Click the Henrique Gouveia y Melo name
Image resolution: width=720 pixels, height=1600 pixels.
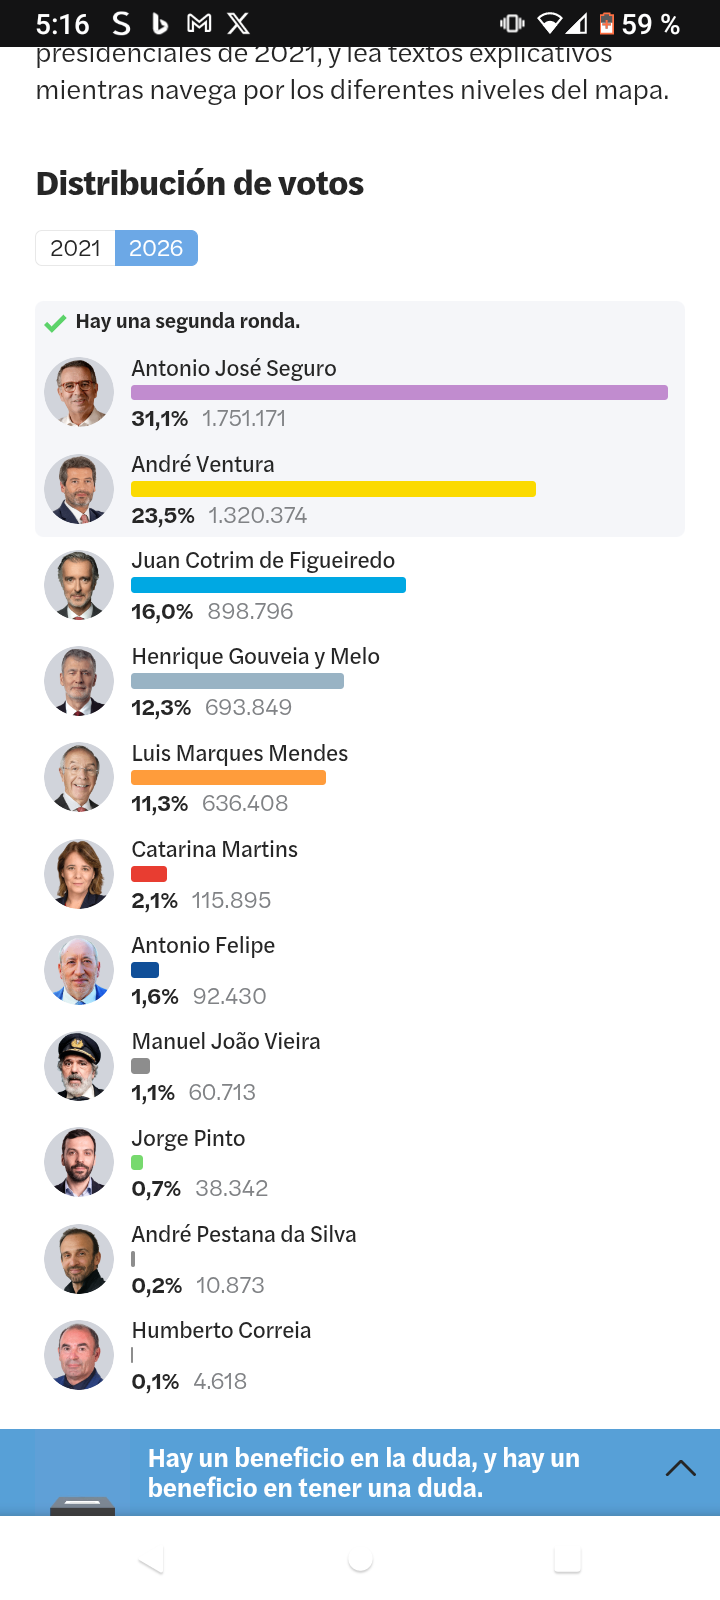pos(255,656)
